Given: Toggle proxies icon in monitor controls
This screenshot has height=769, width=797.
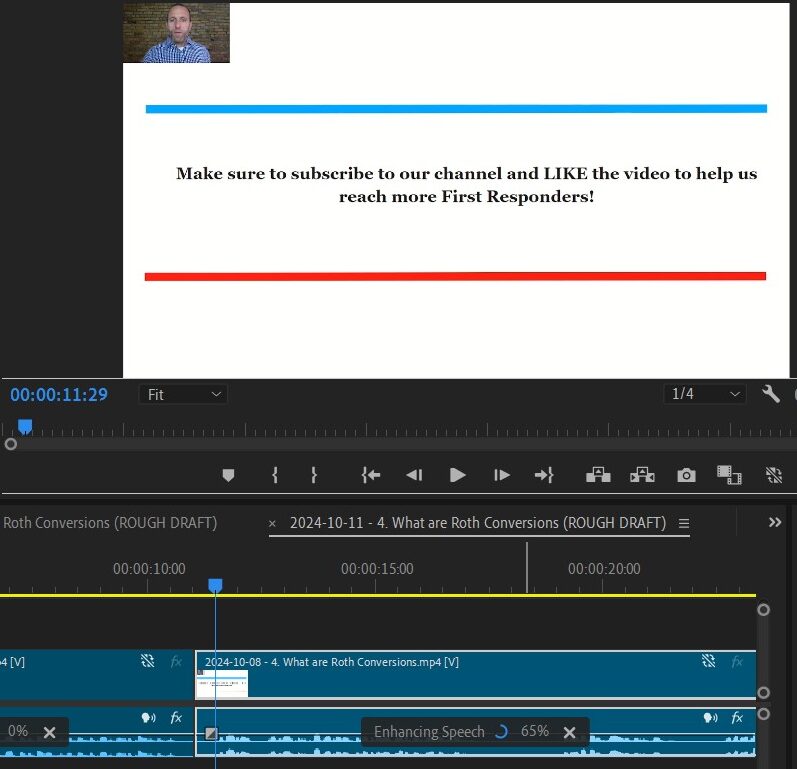Looking at the screenshot, I should (x=774, y=475).
